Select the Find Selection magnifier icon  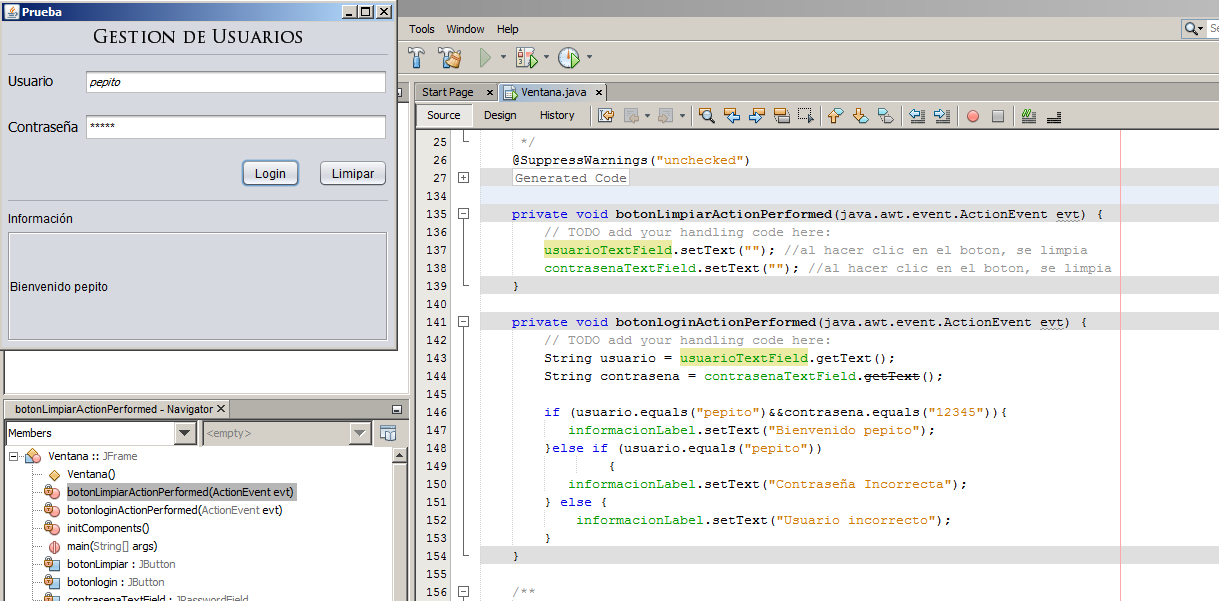707,115
